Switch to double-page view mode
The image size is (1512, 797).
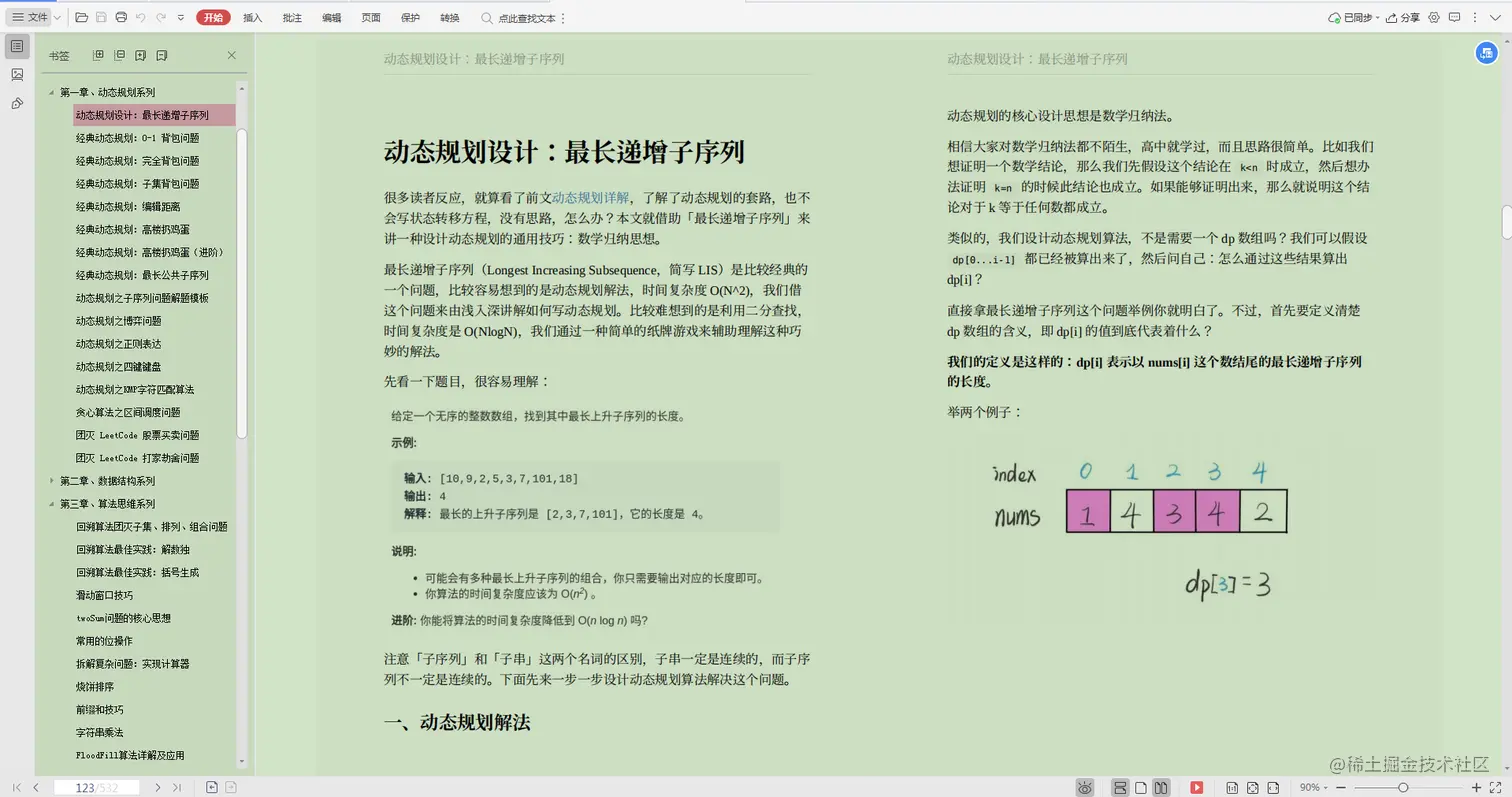click(1160, 788)
